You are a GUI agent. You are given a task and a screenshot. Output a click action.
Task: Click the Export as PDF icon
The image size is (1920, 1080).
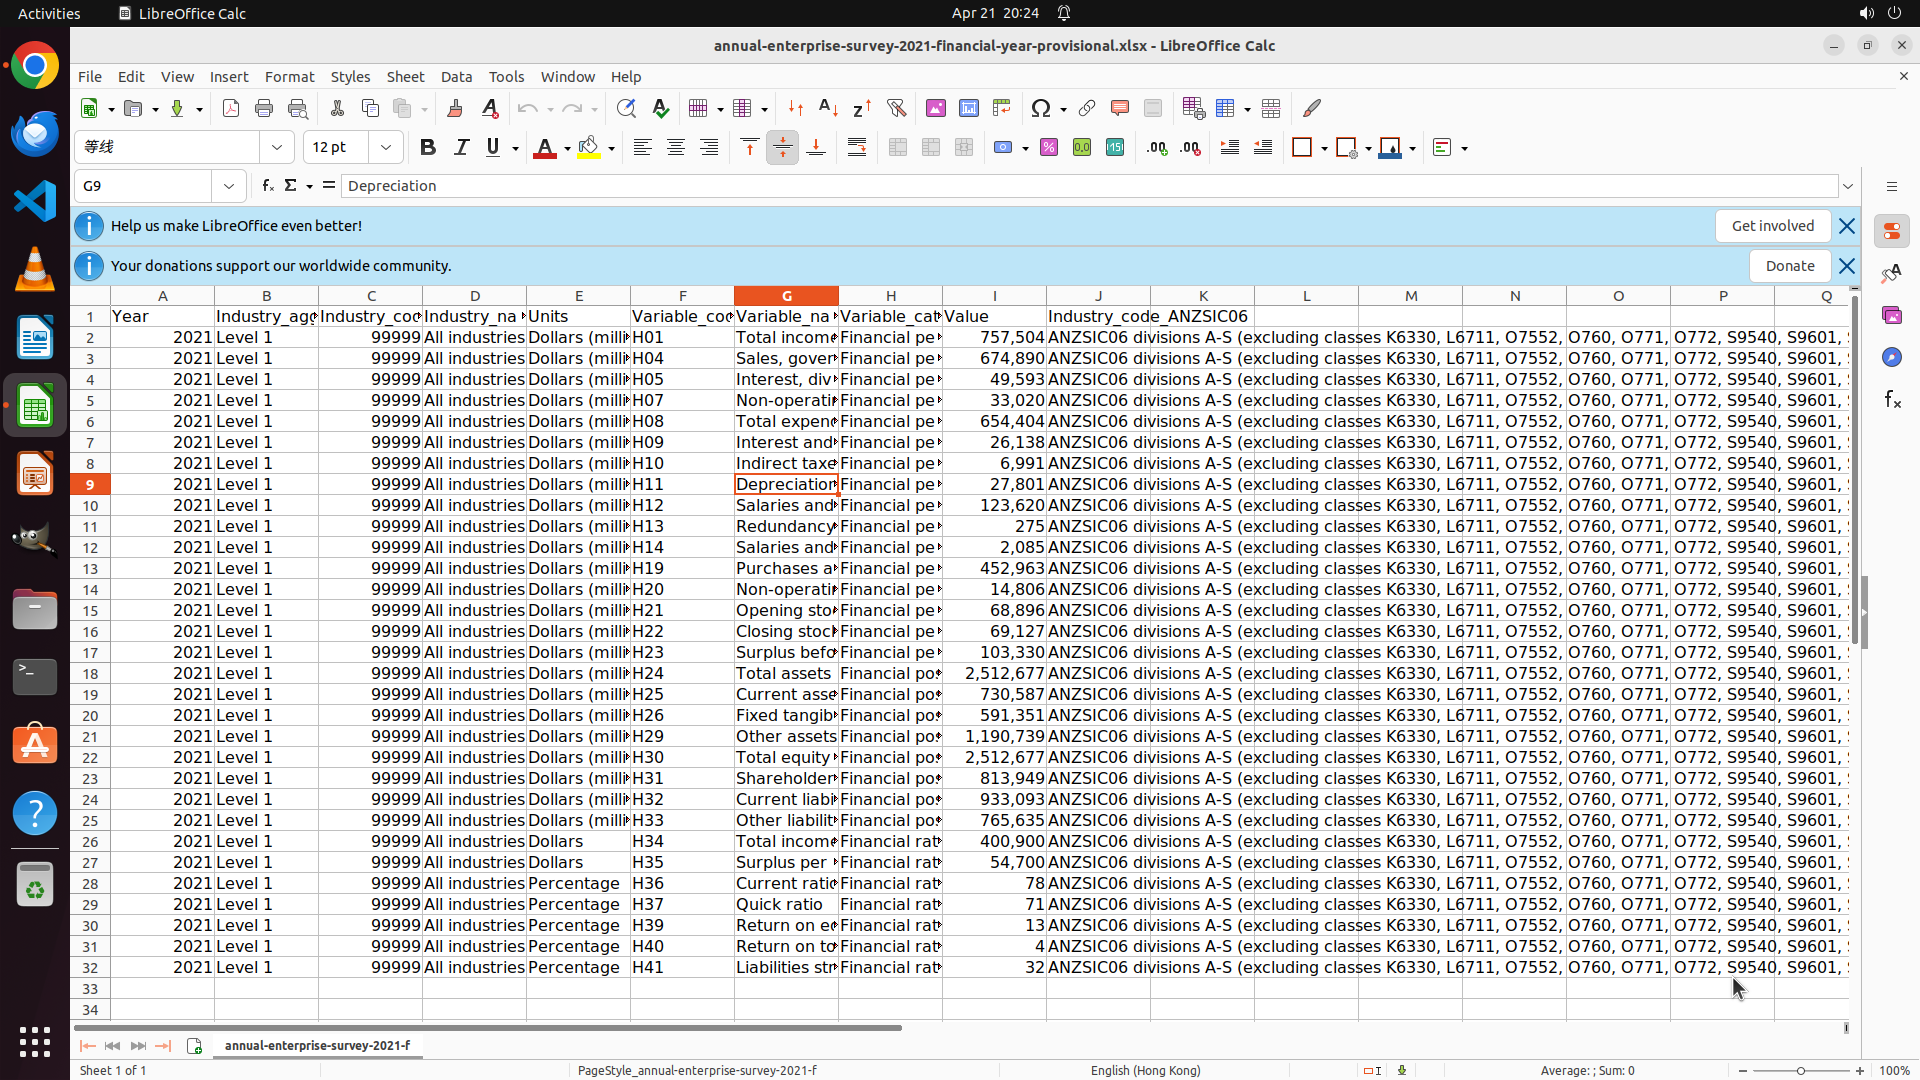pyautogui.click(x=231, y=108)
